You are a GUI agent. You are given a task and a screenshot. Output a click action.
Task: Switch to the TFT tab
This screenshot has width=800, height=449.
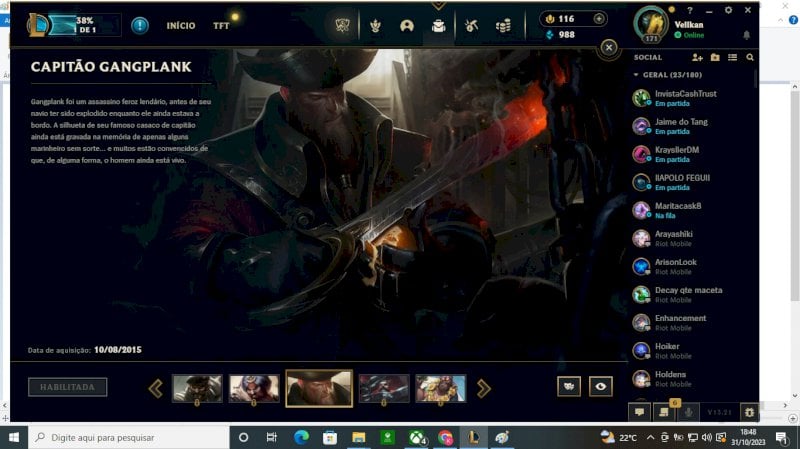click(221, 26)
